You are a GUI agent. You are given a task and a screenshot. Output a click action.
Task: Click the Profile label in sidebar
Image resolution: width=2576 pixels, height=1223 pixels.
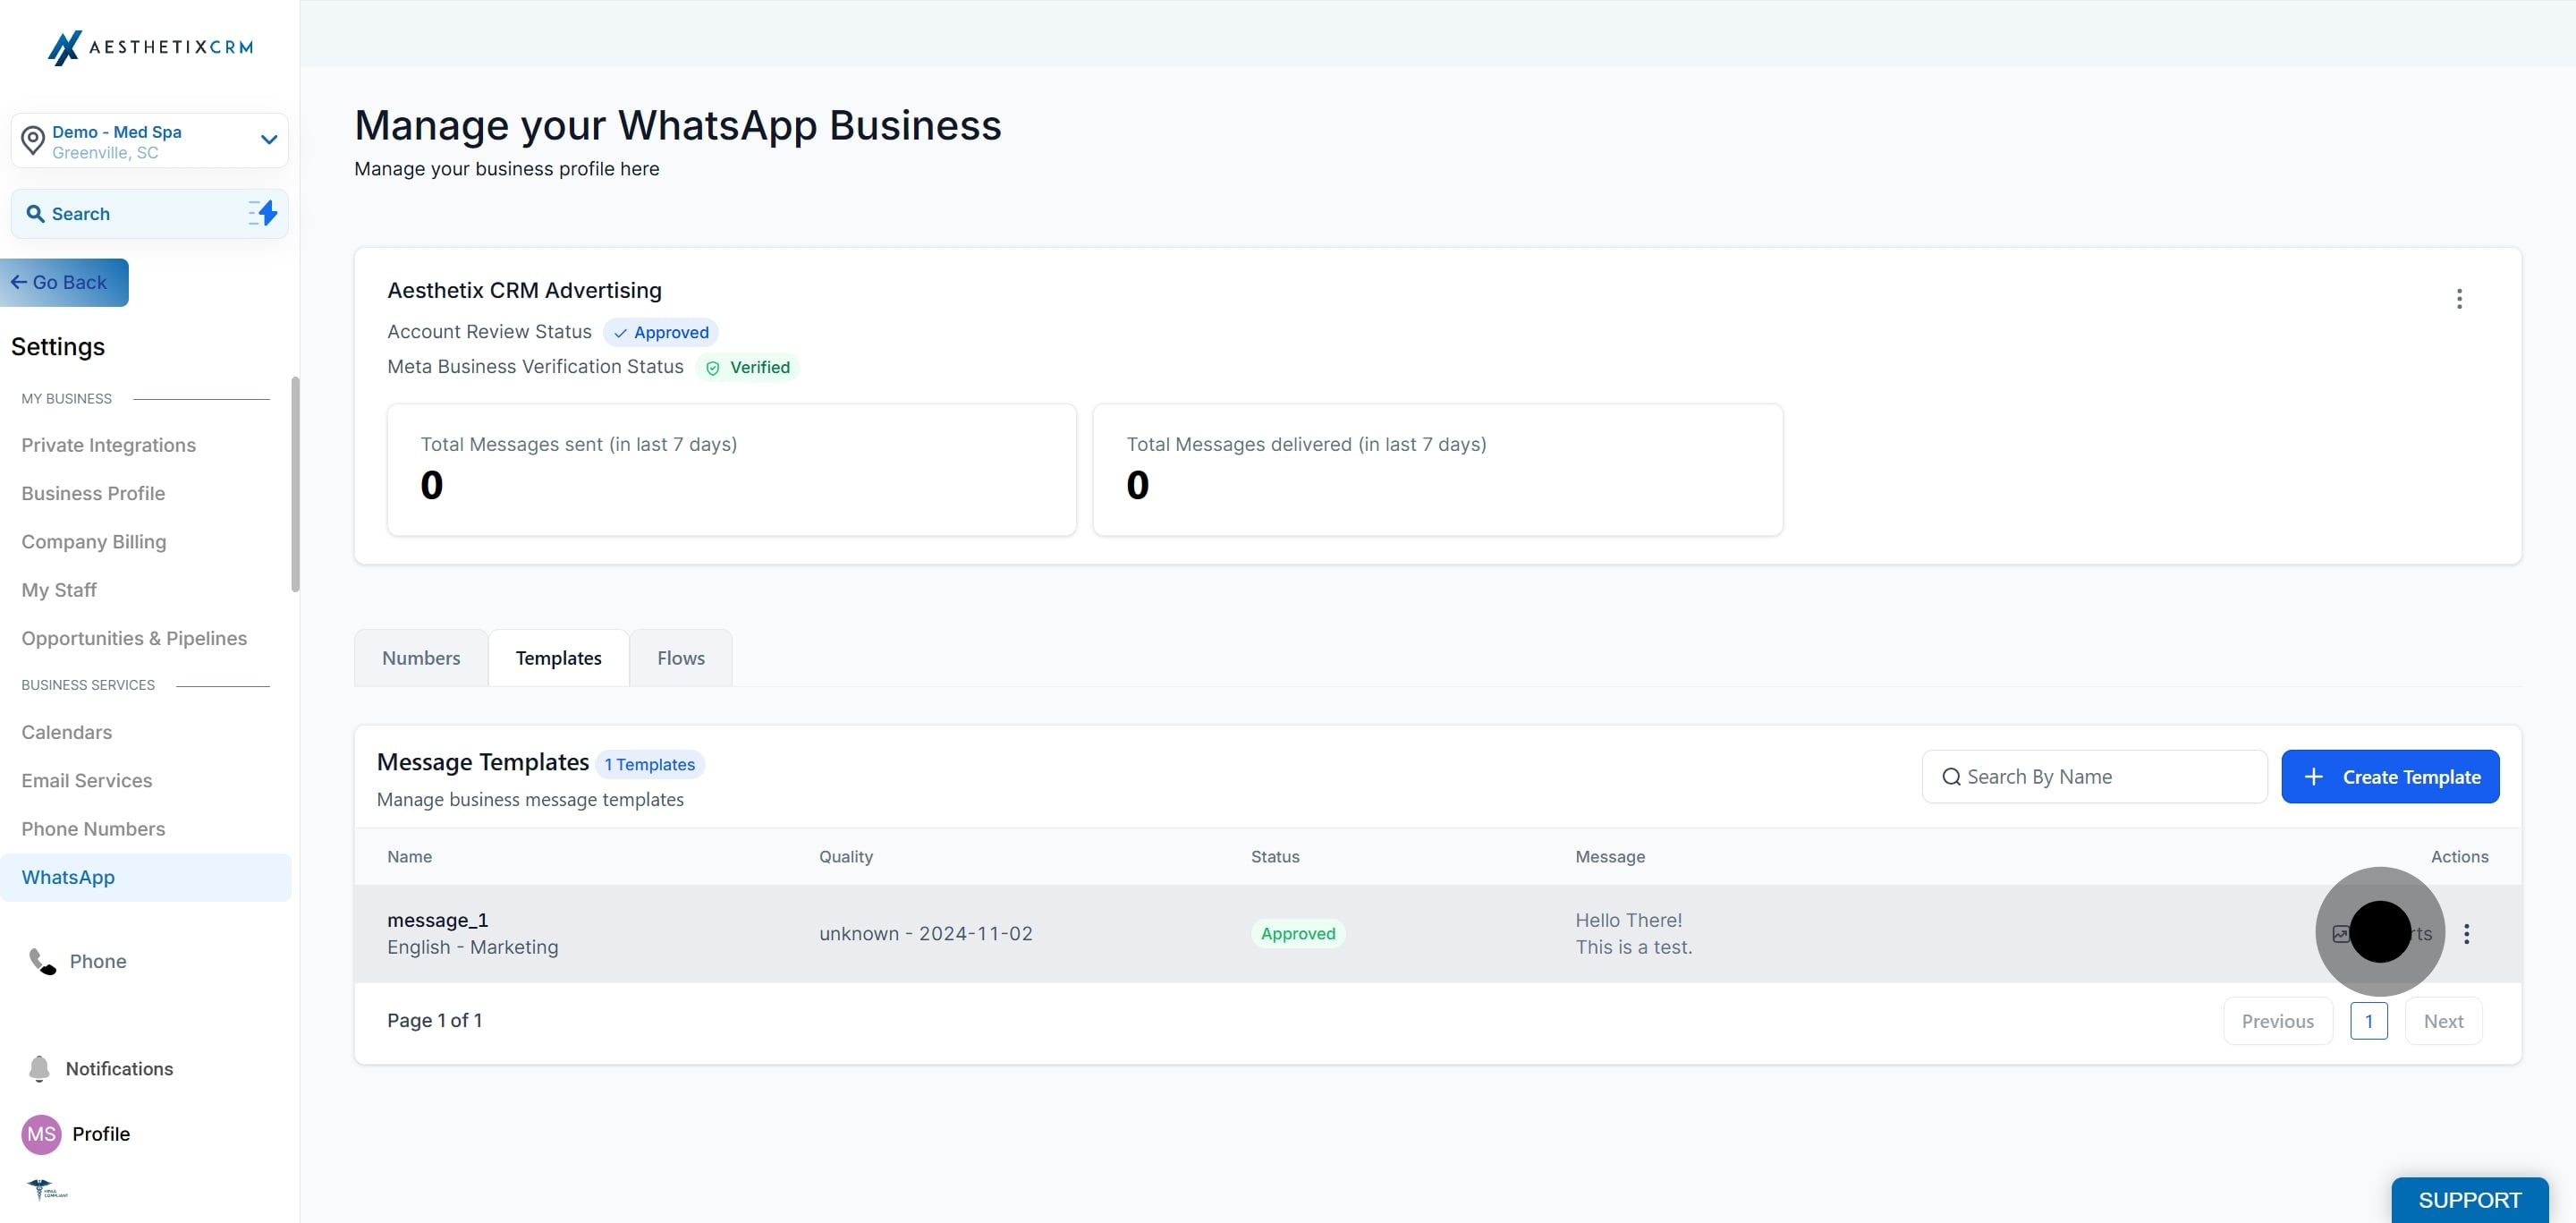101,1134
